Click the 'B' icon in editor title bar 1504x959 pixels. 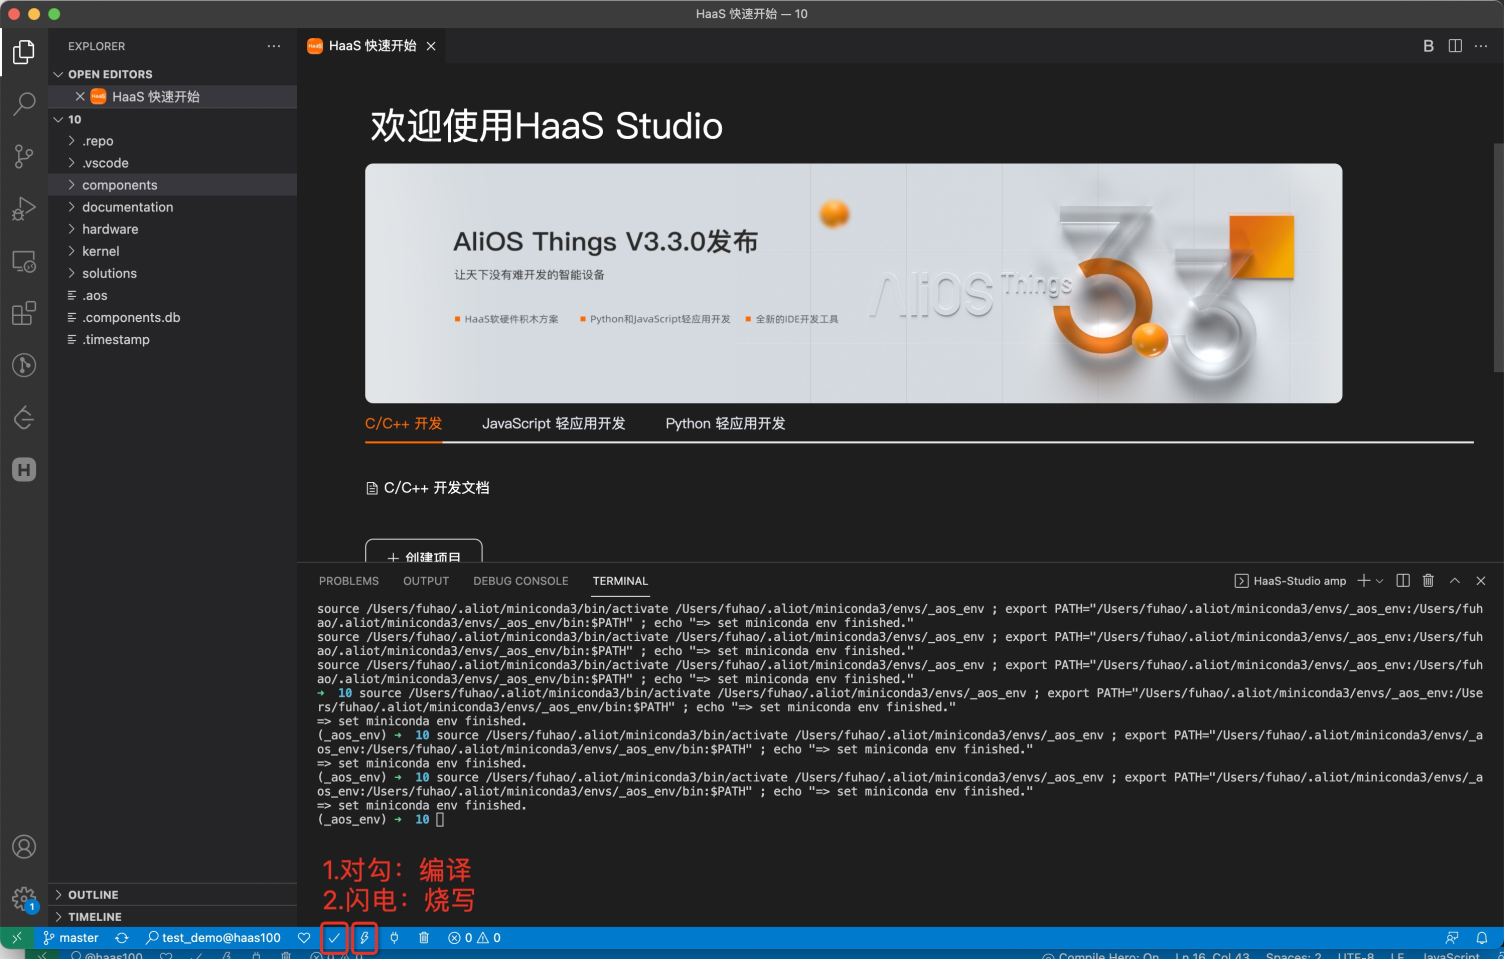pyautogui.click(x=1428, y=46)
